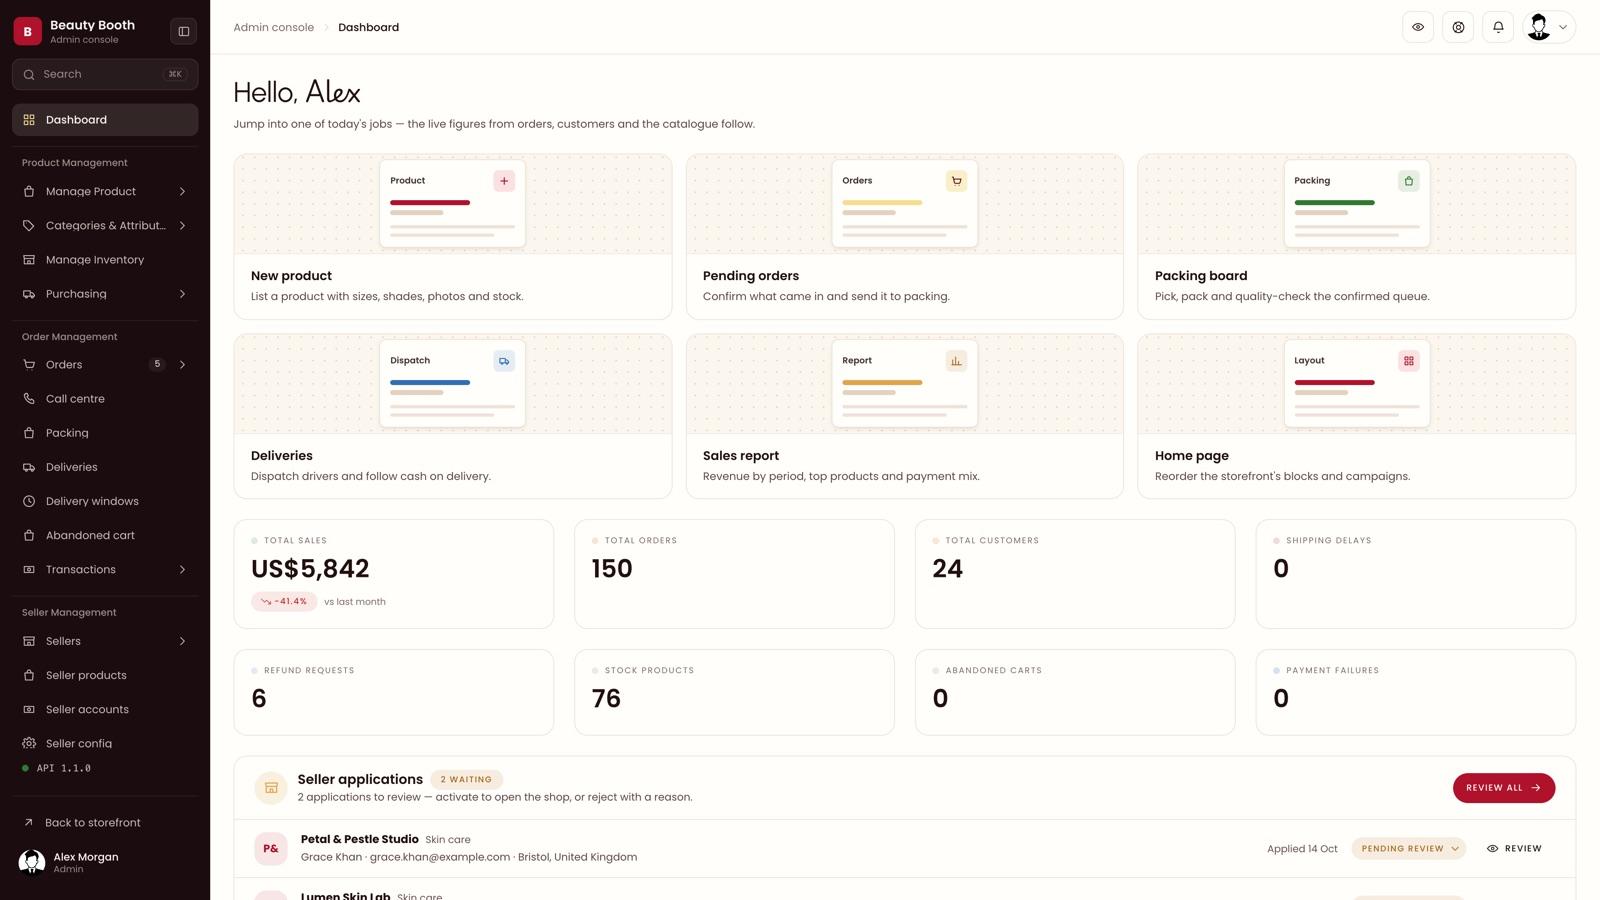
Task: Expand the Orders submenu chevron
Action: click(182, 365)
